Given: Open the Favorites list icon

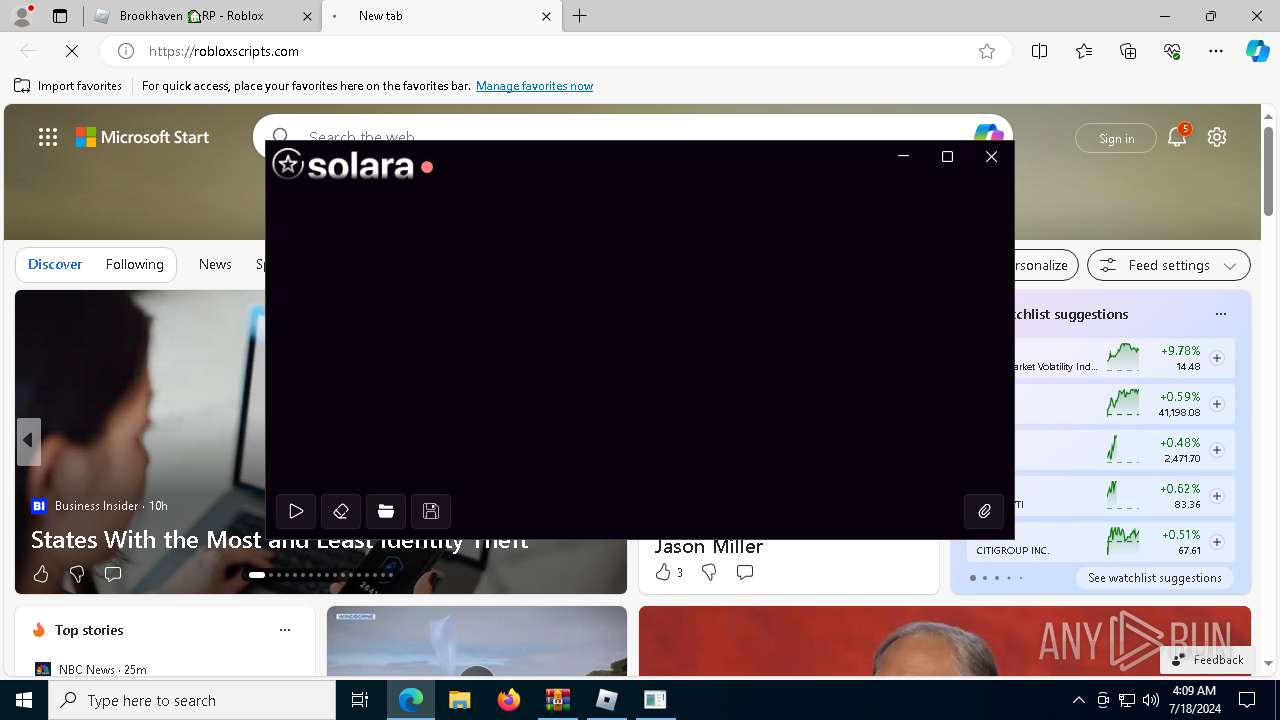Looking at the screenshot, I should [x=1084, y=51].
